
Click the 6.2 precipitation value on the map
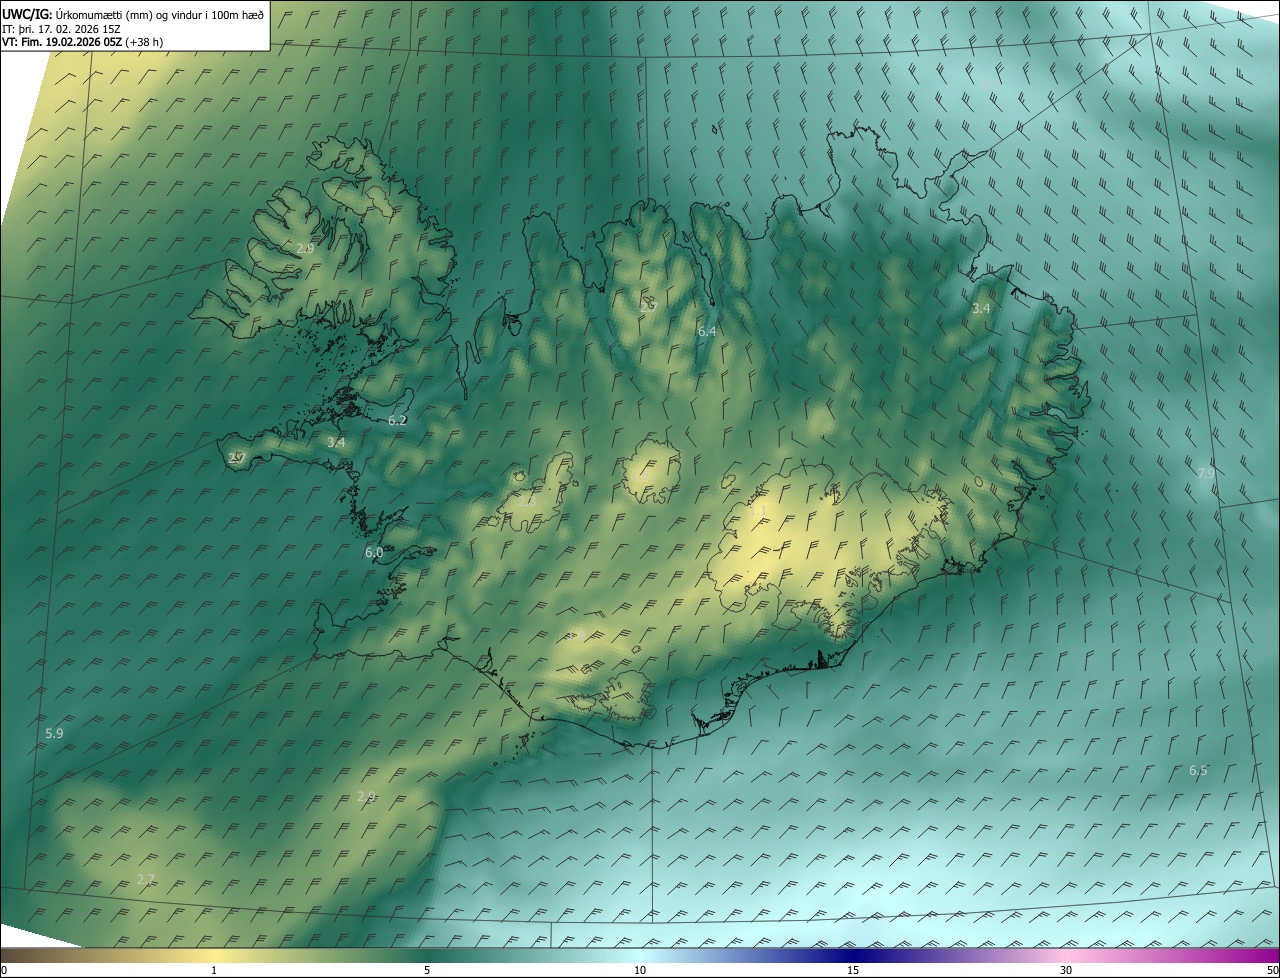tap(397, 420)
